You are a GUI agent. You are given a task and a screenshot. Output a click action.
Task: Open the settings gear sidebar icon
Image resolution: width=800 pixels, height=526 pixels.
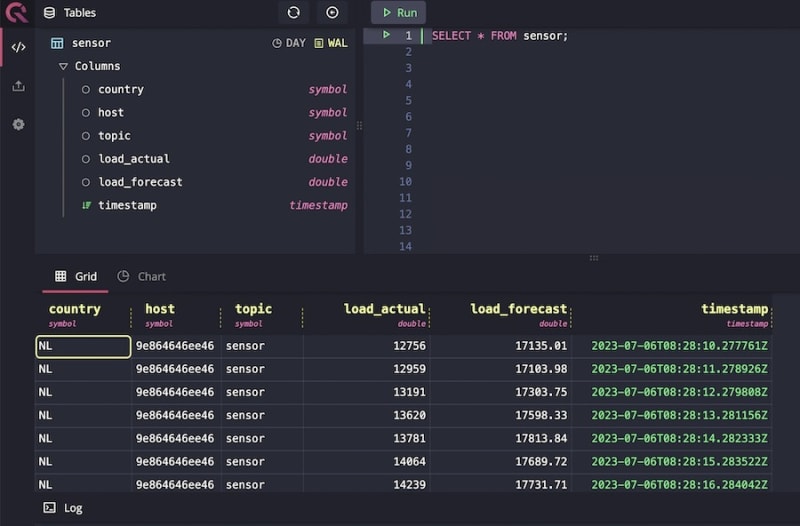[18, 124]
